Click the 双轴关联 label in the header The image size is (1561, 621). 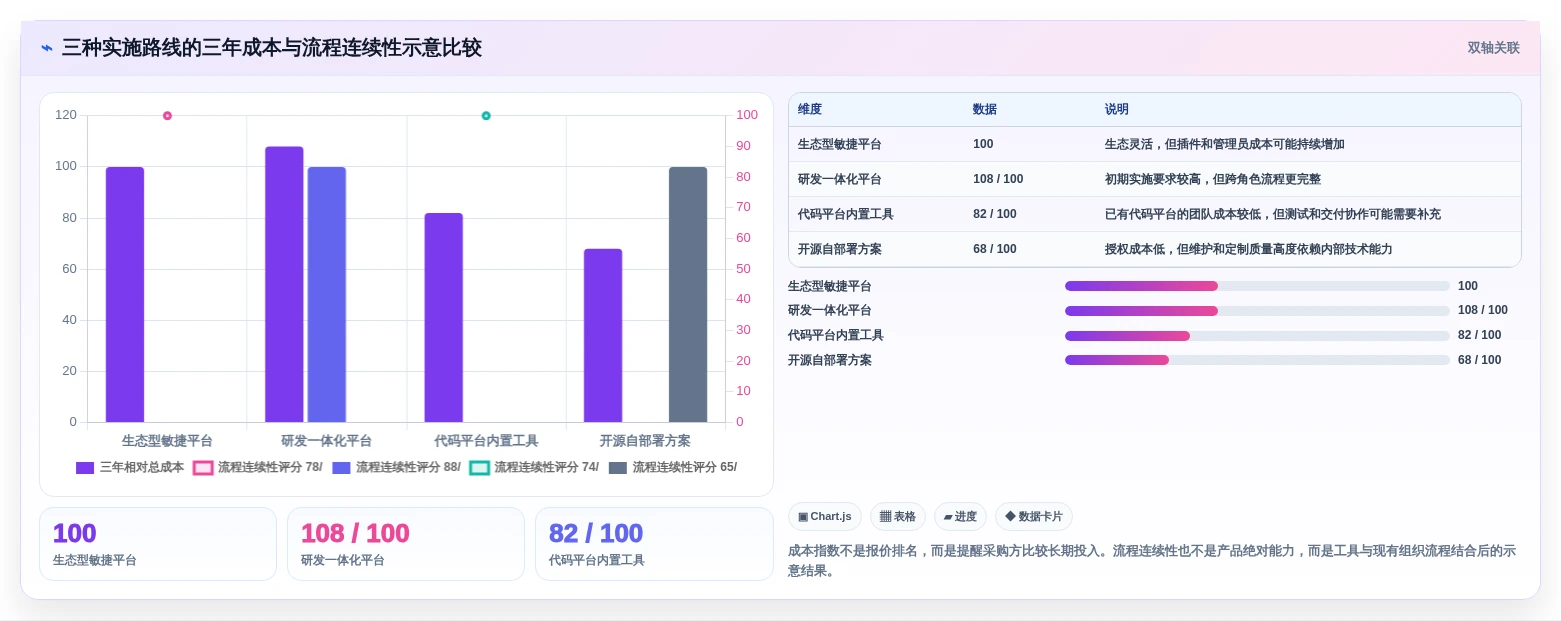pyautogui.click(x=1493, y=48)
